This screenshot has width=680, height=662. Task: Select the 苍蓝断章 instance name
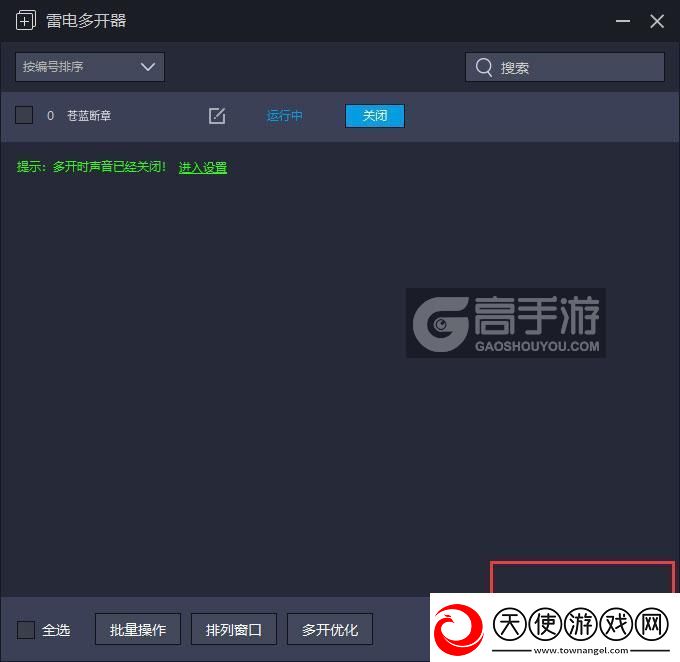pyautogui.click(x=89, y=116)
